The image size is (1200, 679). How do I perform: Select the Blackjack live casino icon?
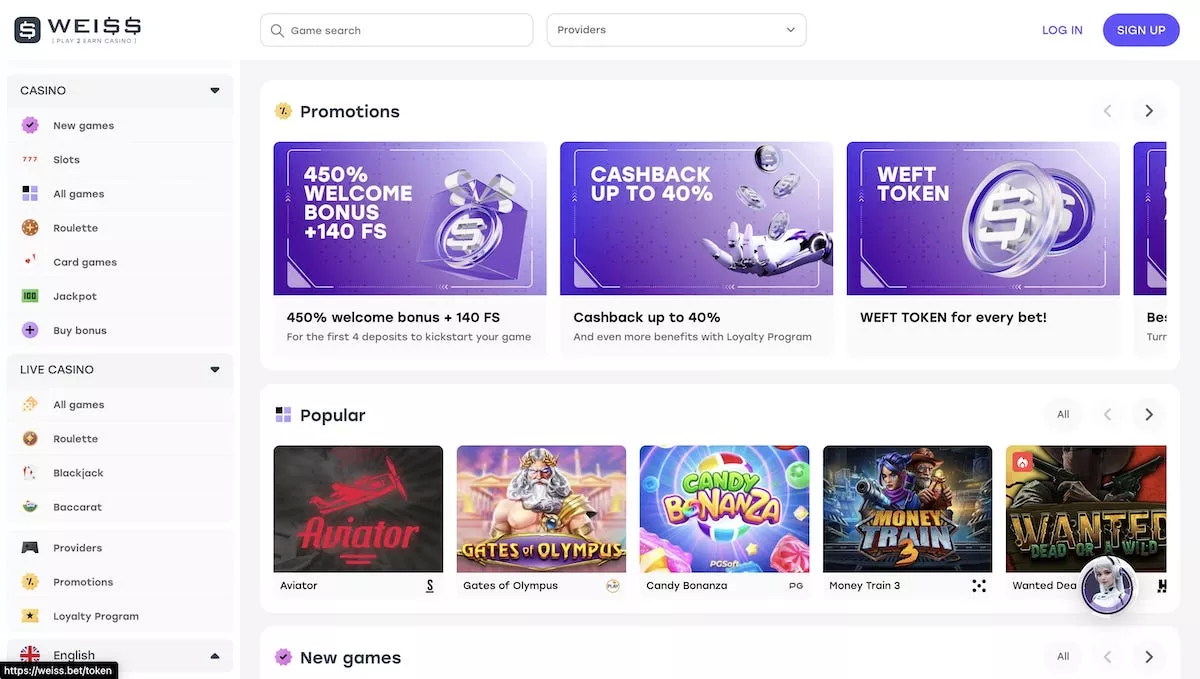tap(30, 472)
